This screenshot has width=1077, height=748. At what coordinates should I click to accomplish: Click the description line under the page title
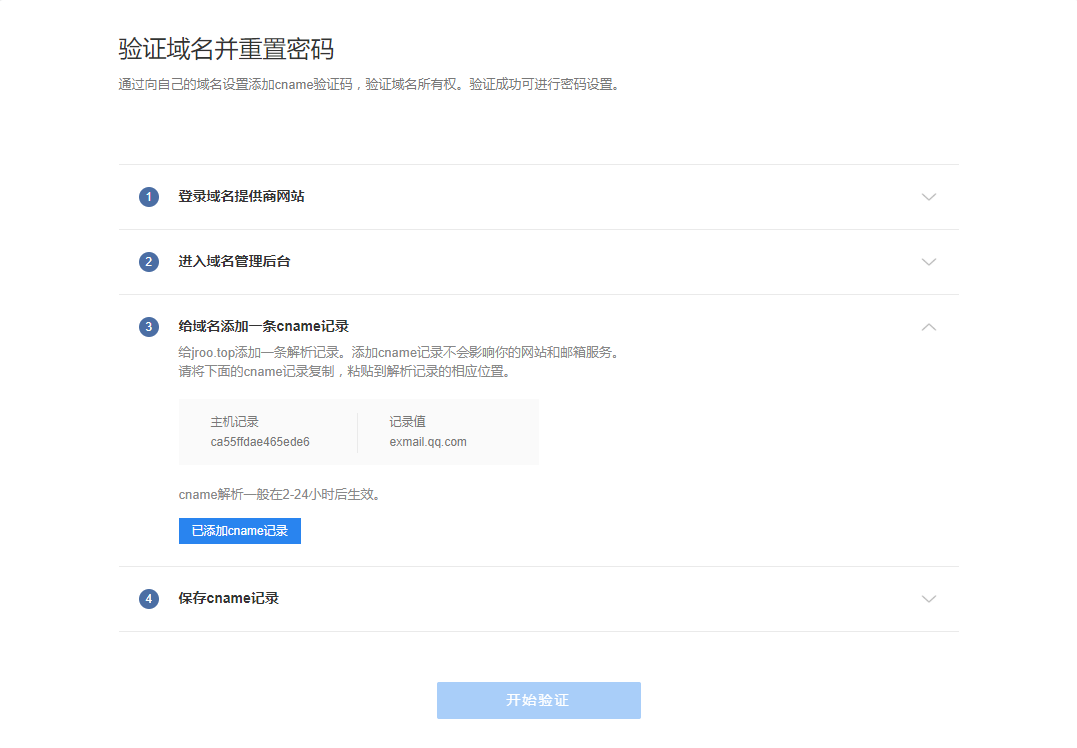[369, 84]
